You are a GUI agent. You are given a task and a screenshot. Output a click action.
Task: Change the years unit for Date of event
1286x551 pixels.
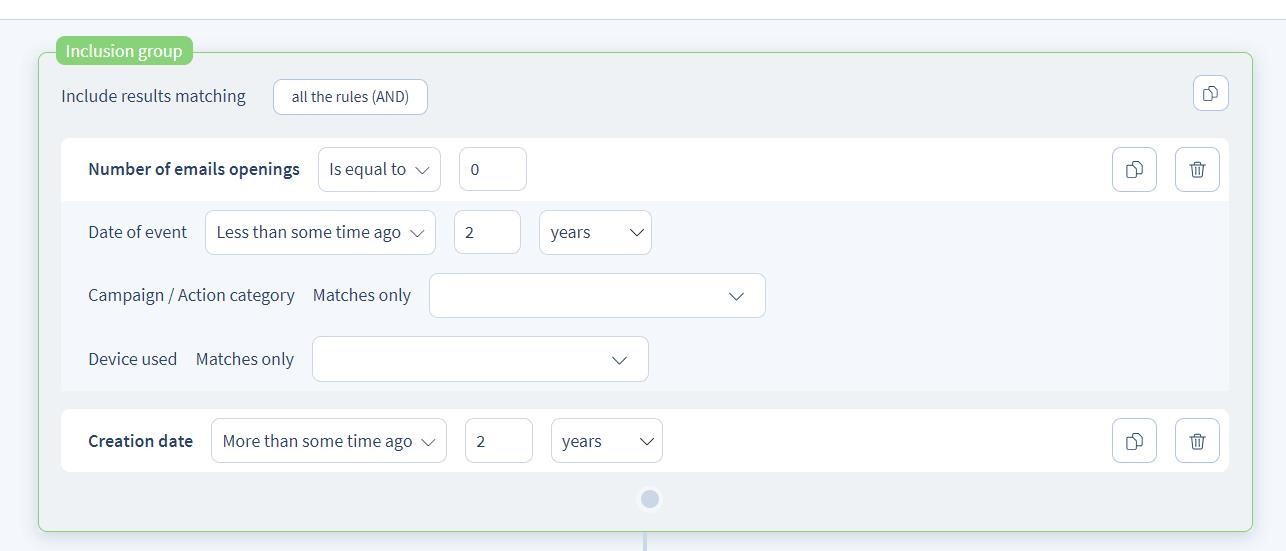[x=595, y=232]
